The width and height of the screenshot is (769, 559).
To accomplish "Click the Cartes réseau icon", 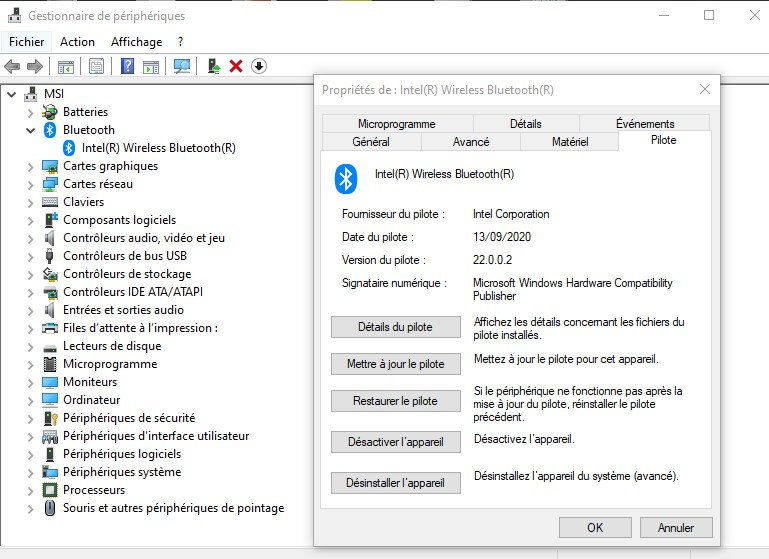I will click(x=50, y=184).
